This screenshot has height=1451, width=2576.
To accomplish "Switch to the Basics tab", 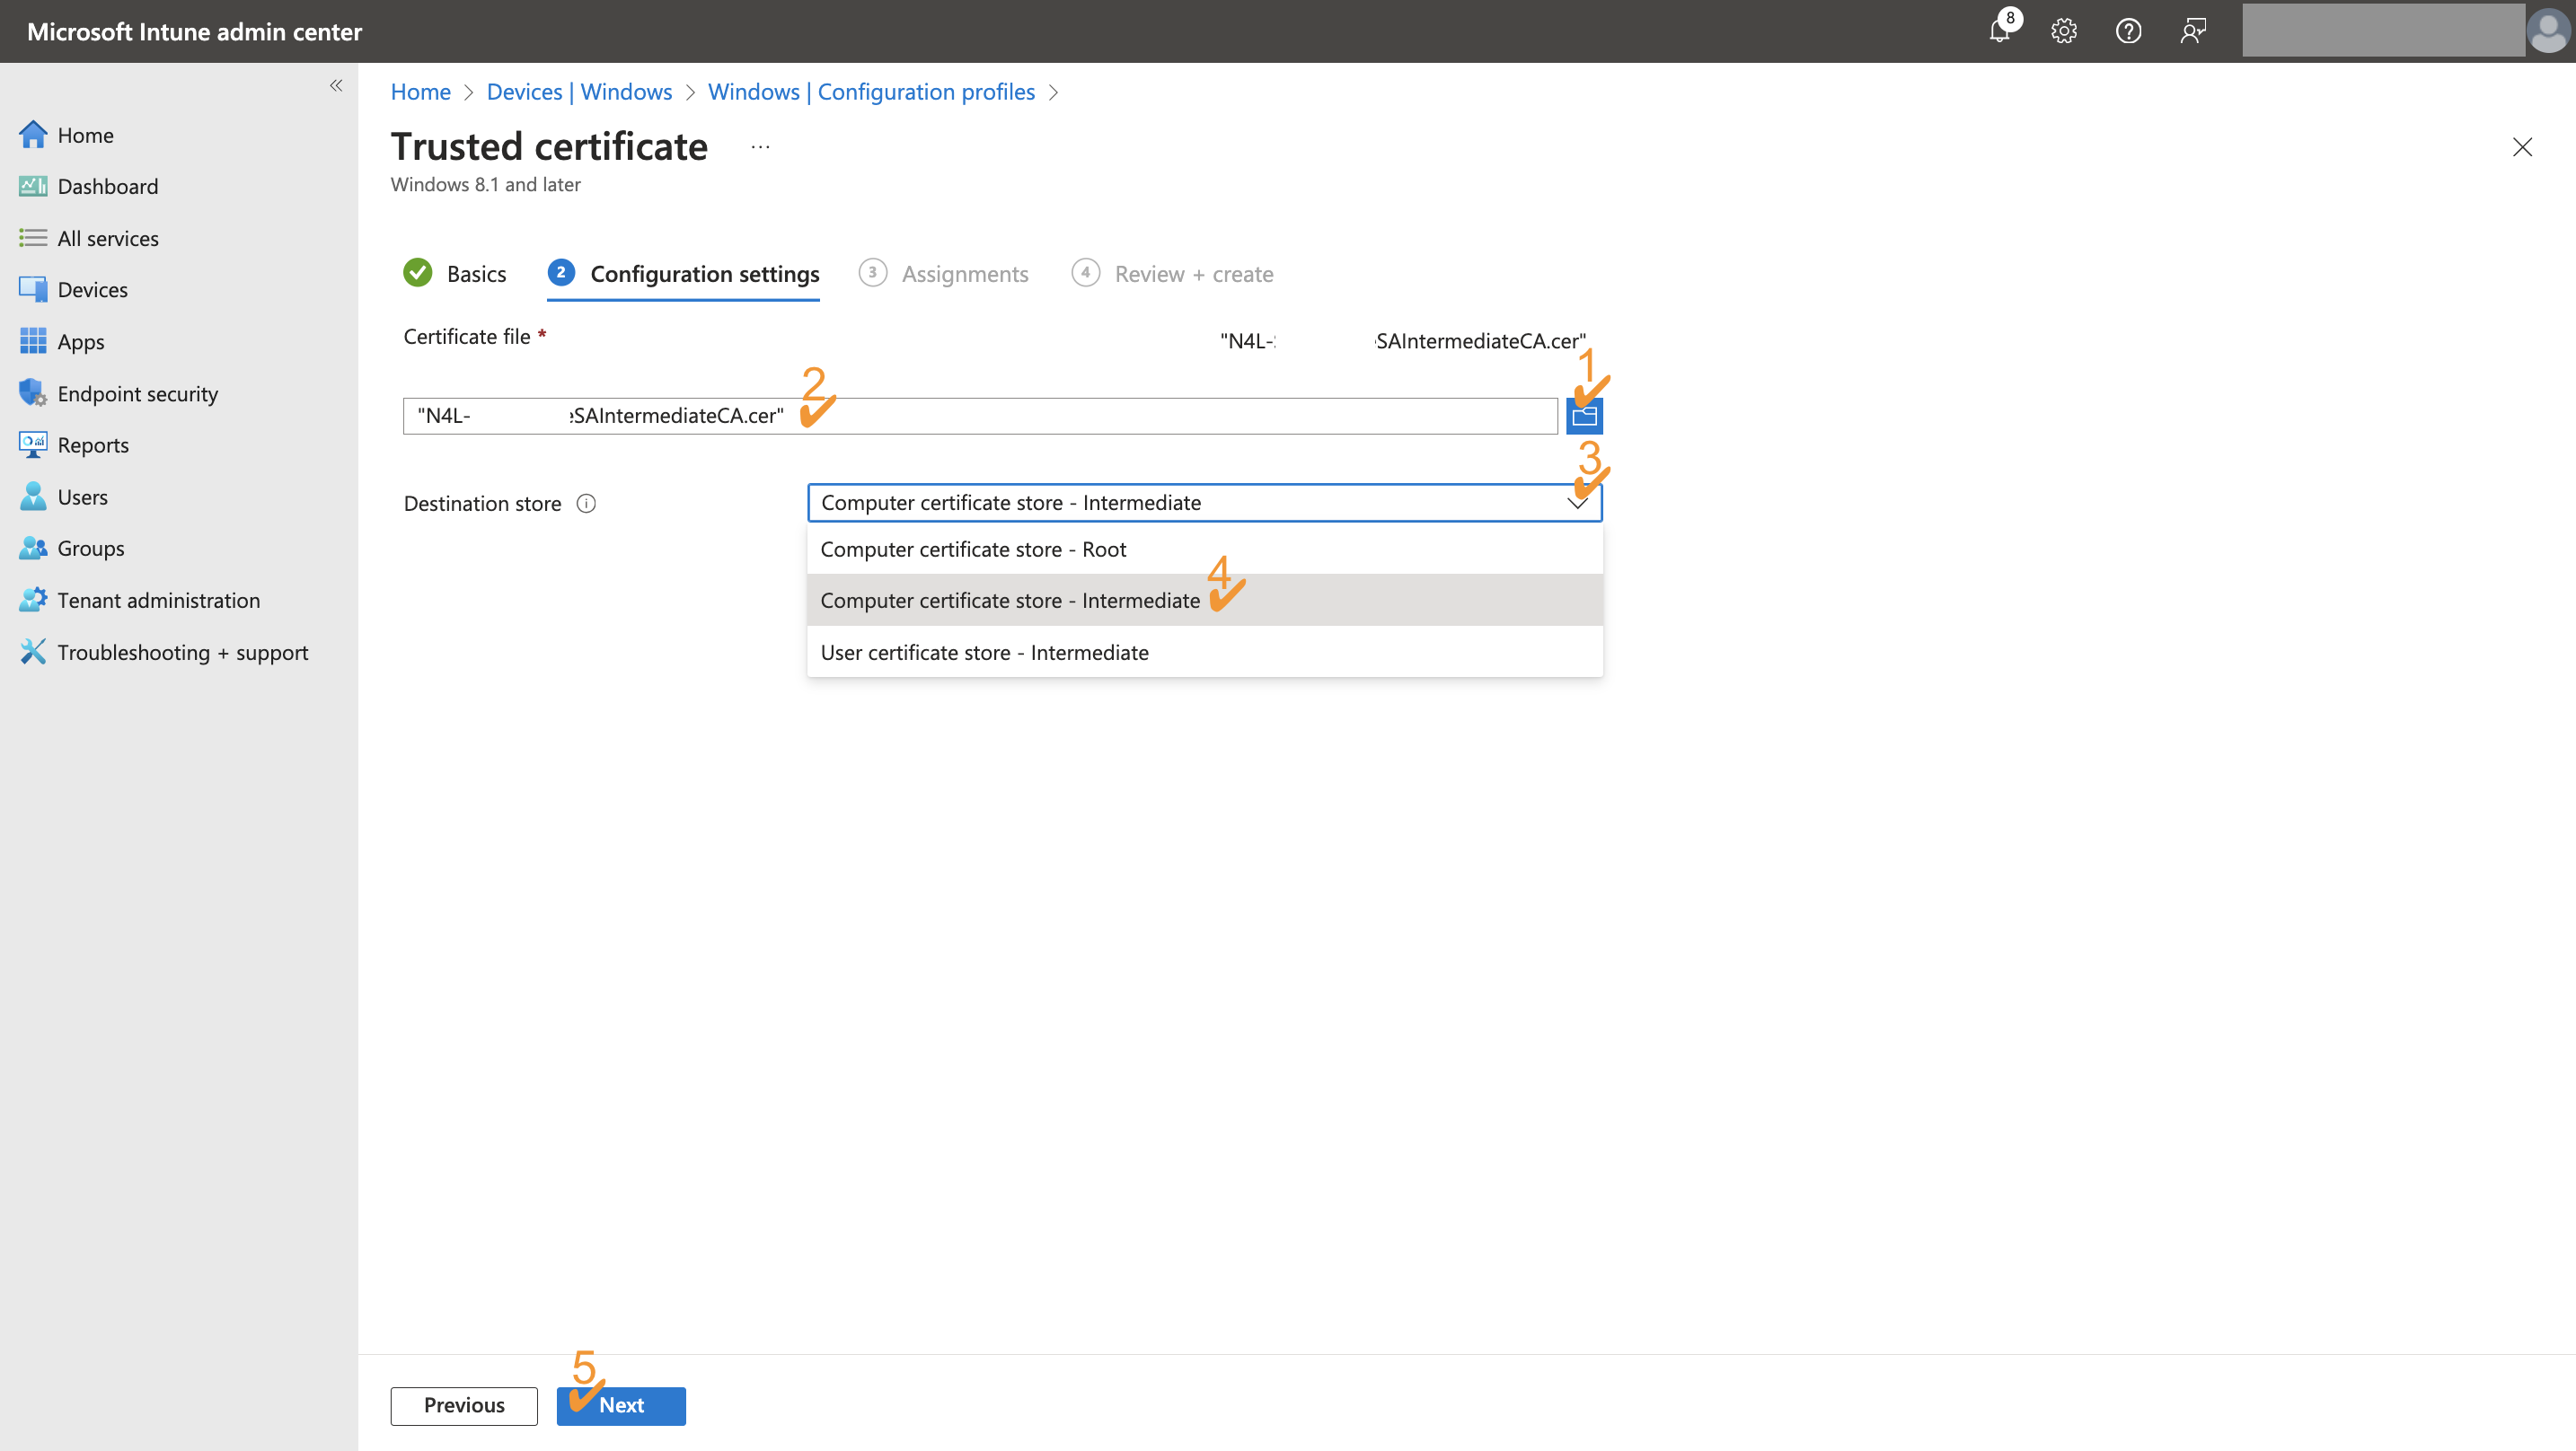I will point(476,273).
